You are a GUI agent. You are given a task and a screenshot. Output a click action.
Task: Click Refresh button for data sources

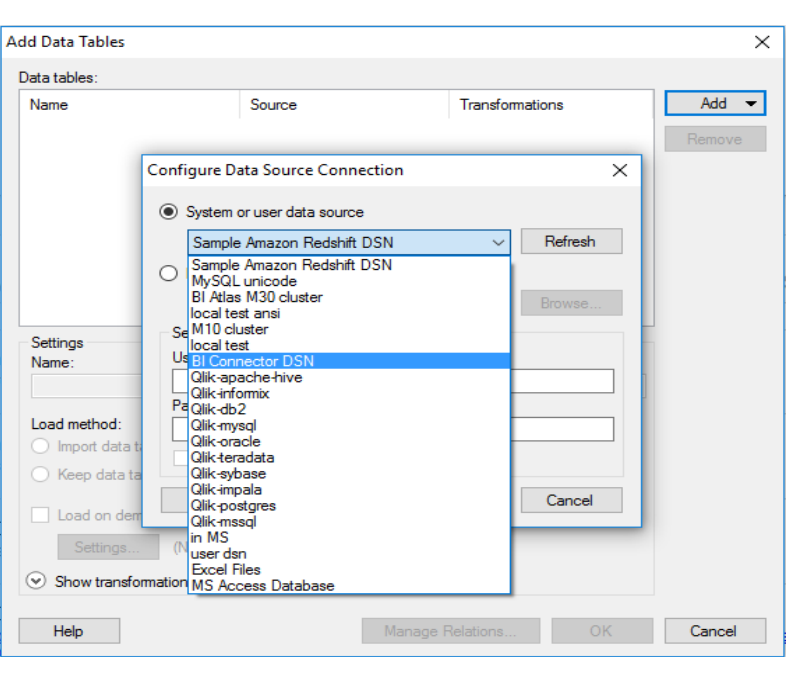click(x=571, y=242)
